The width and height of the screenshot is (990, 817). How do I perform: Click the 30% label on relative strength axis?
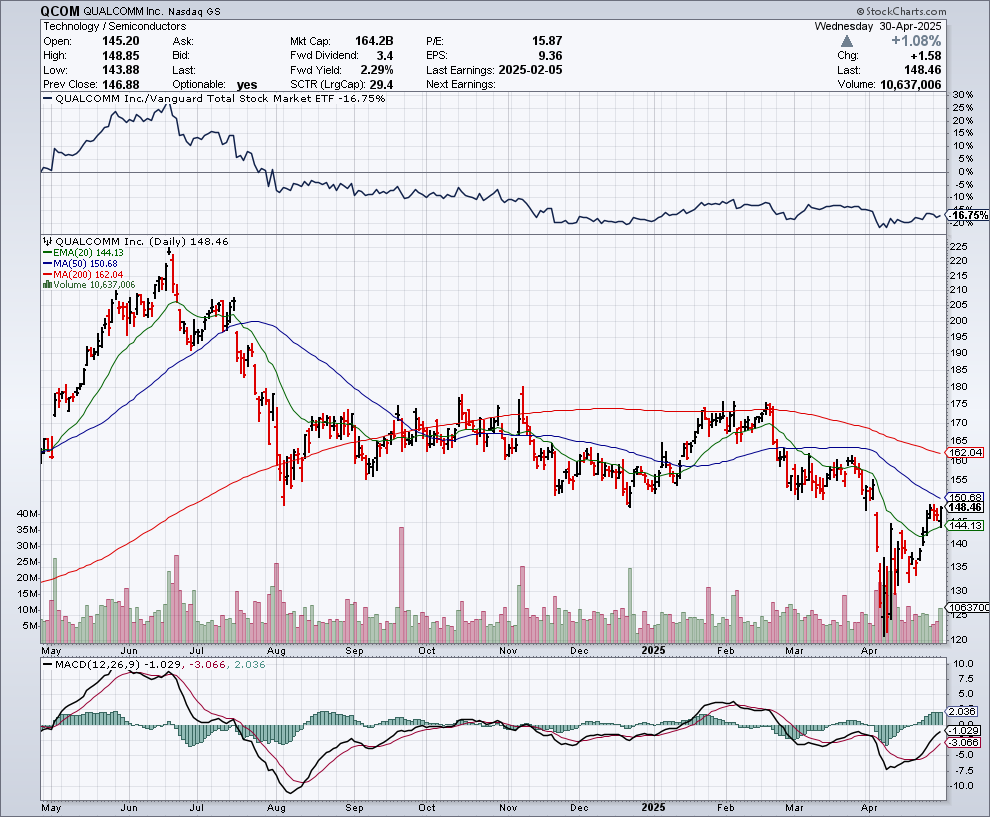tap(963, 95)
